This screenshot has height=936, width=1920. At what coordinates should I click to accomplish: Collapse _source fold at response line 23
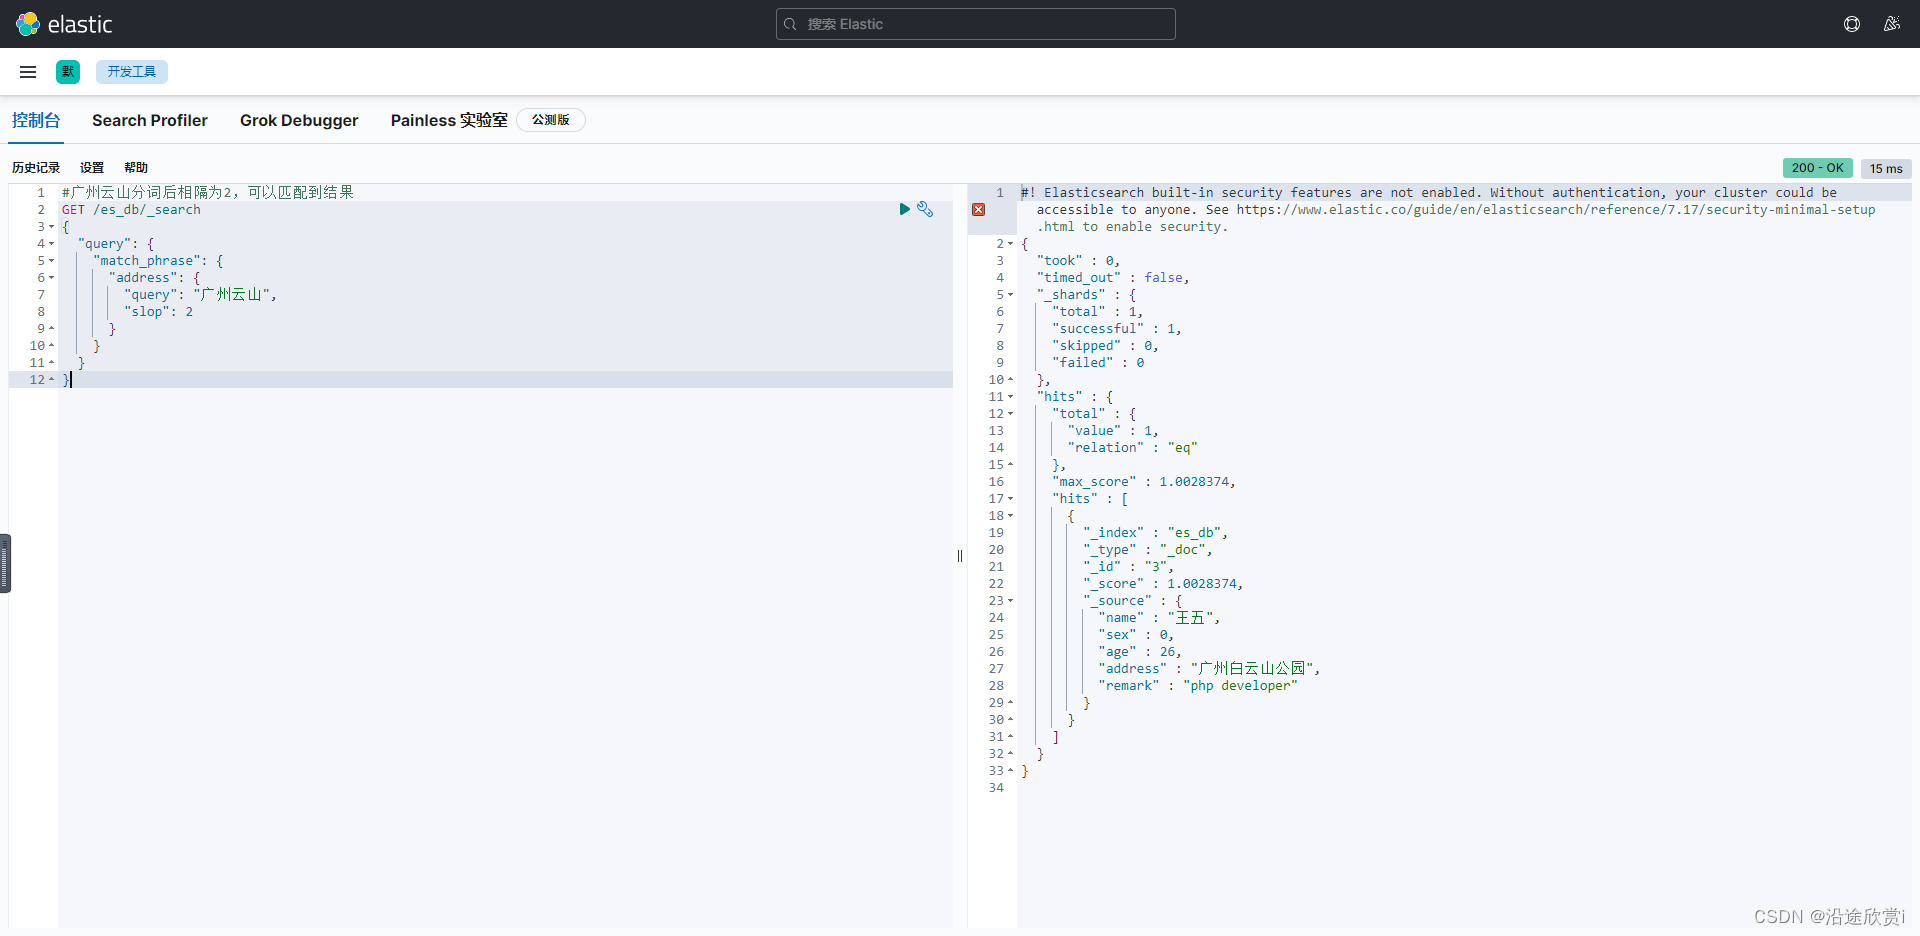point(1011,601)
